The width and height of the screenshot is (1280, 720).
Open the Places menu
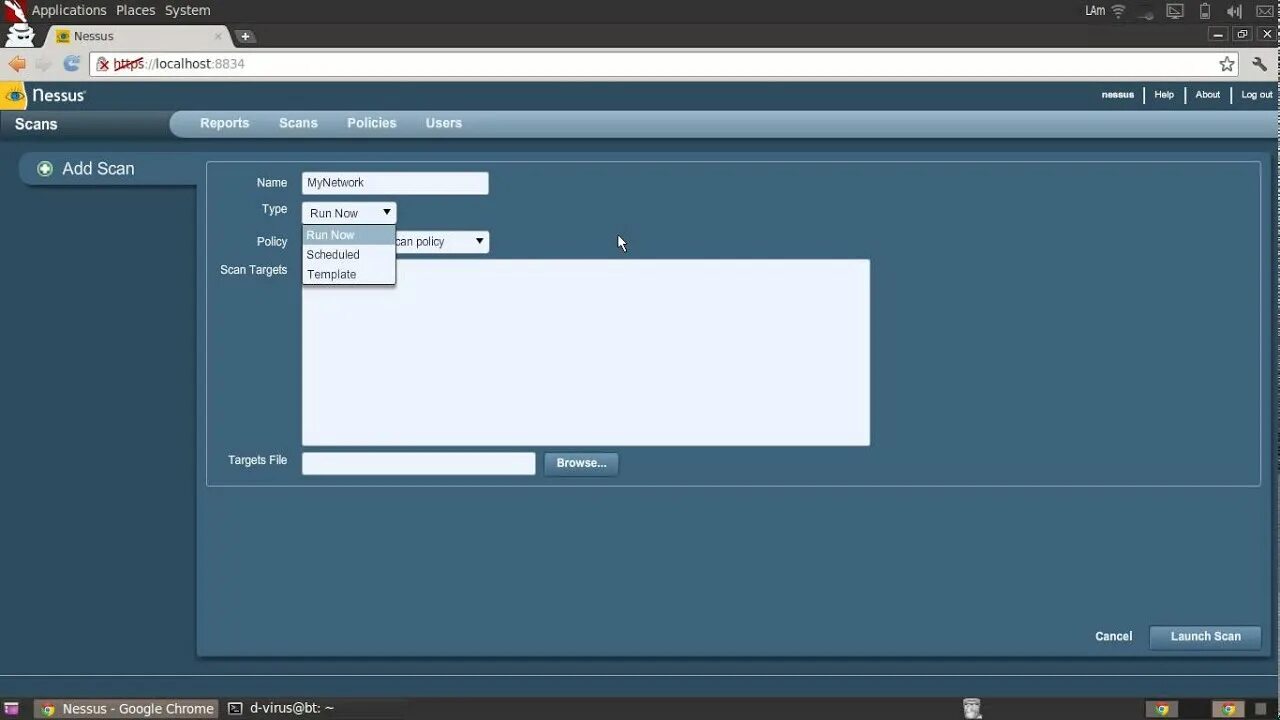[135, 10]
